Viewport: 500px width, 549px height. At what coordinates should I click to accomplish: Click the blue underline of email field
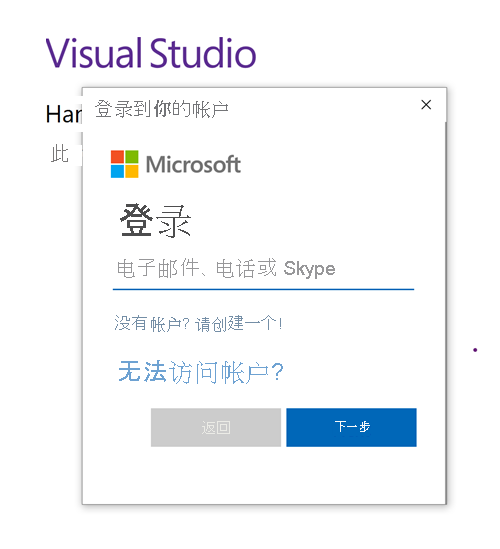pyautogui.click(x=263, y=289)
